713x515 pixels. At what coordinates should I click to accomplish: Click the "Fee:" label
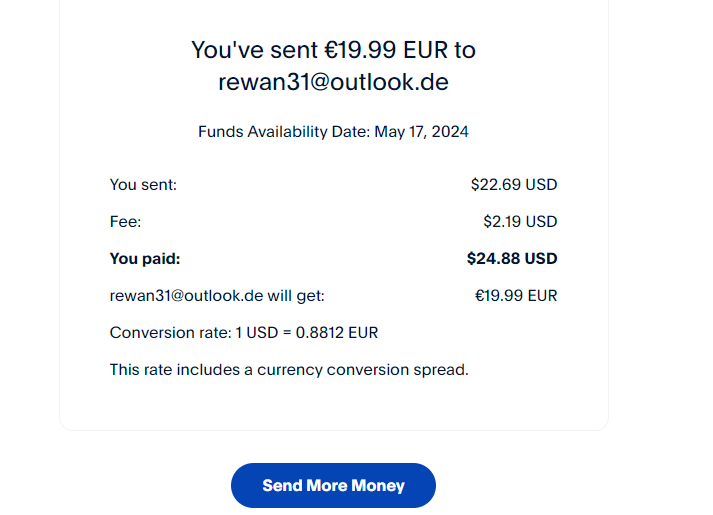123,221
